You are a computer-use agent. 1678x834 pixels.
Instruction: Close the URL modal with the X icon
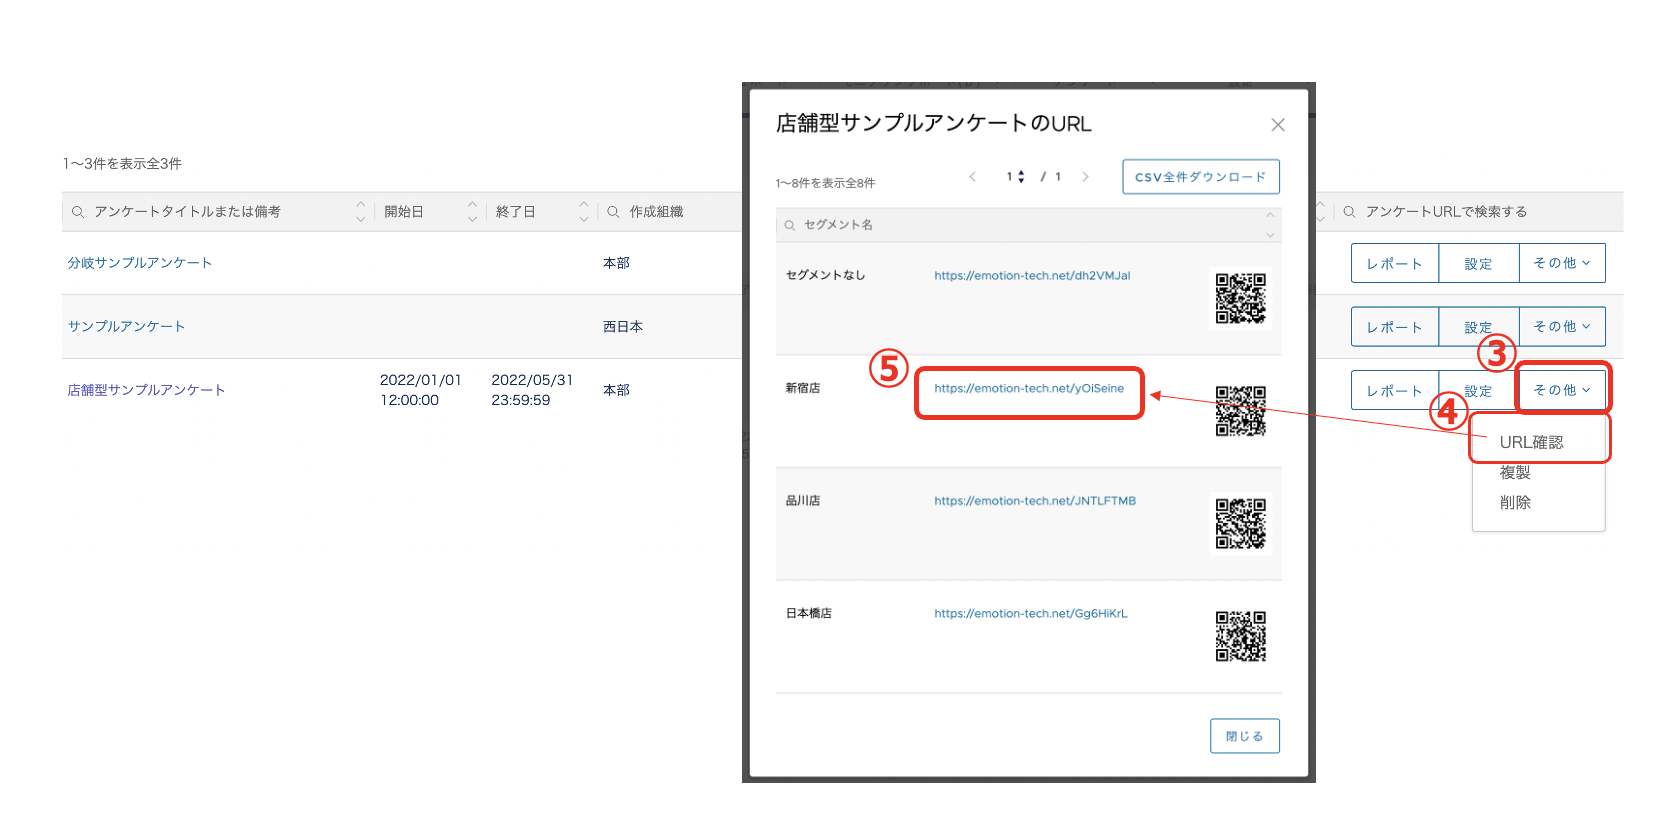[x=1277, y=125]
